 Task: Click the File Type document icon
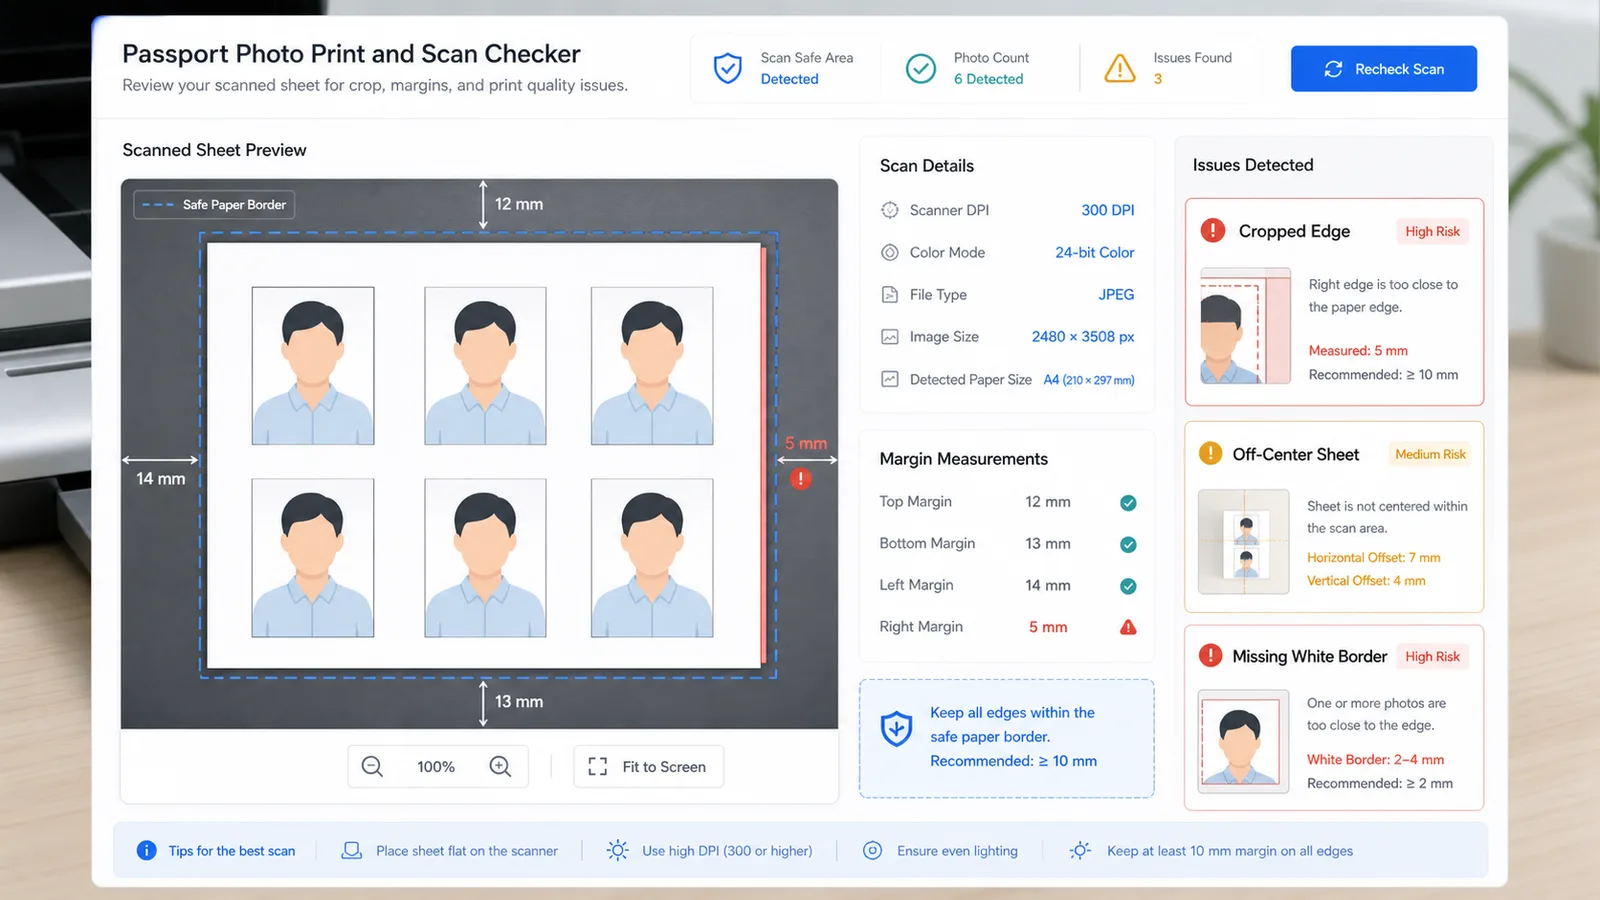point(890,295)
